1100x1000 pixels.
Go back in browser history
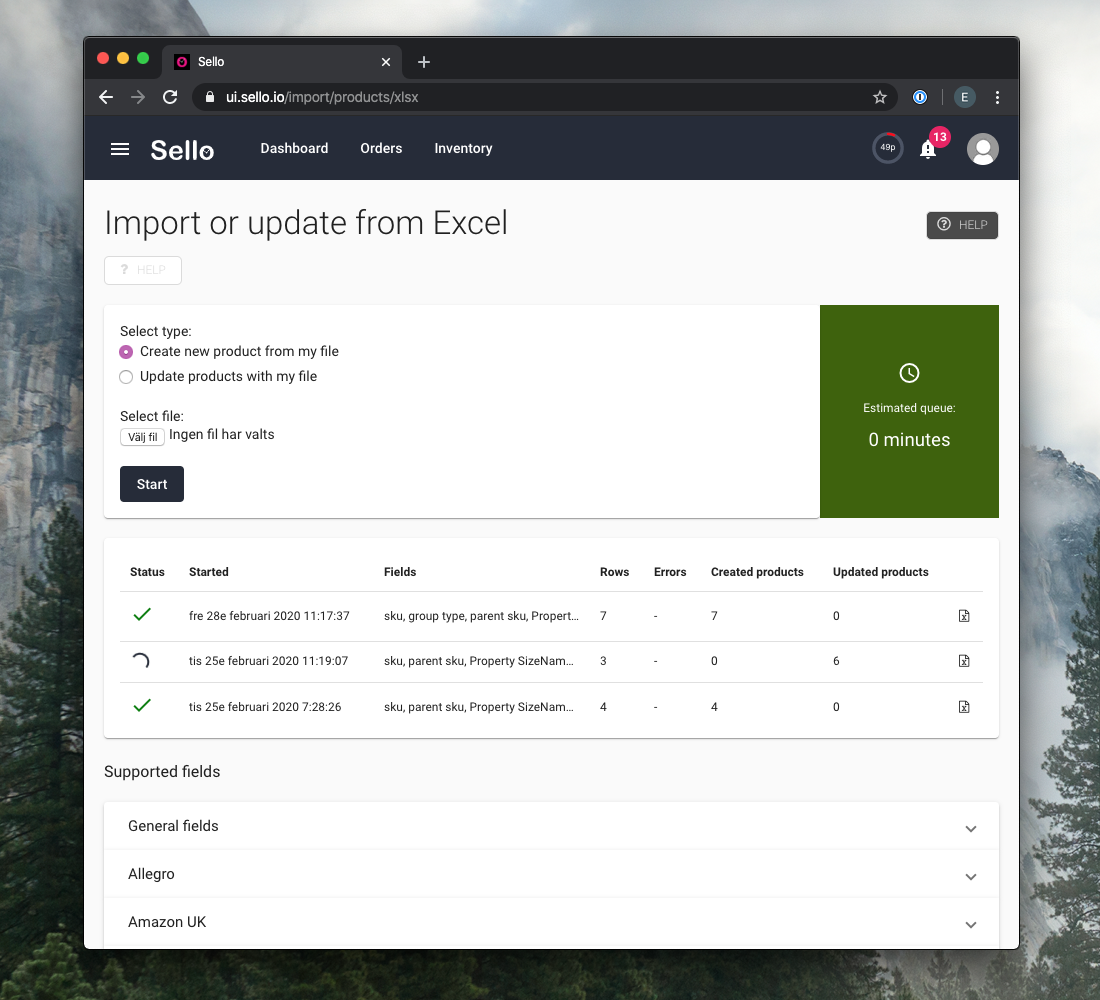pyautogui.click(x=106, y=97)
